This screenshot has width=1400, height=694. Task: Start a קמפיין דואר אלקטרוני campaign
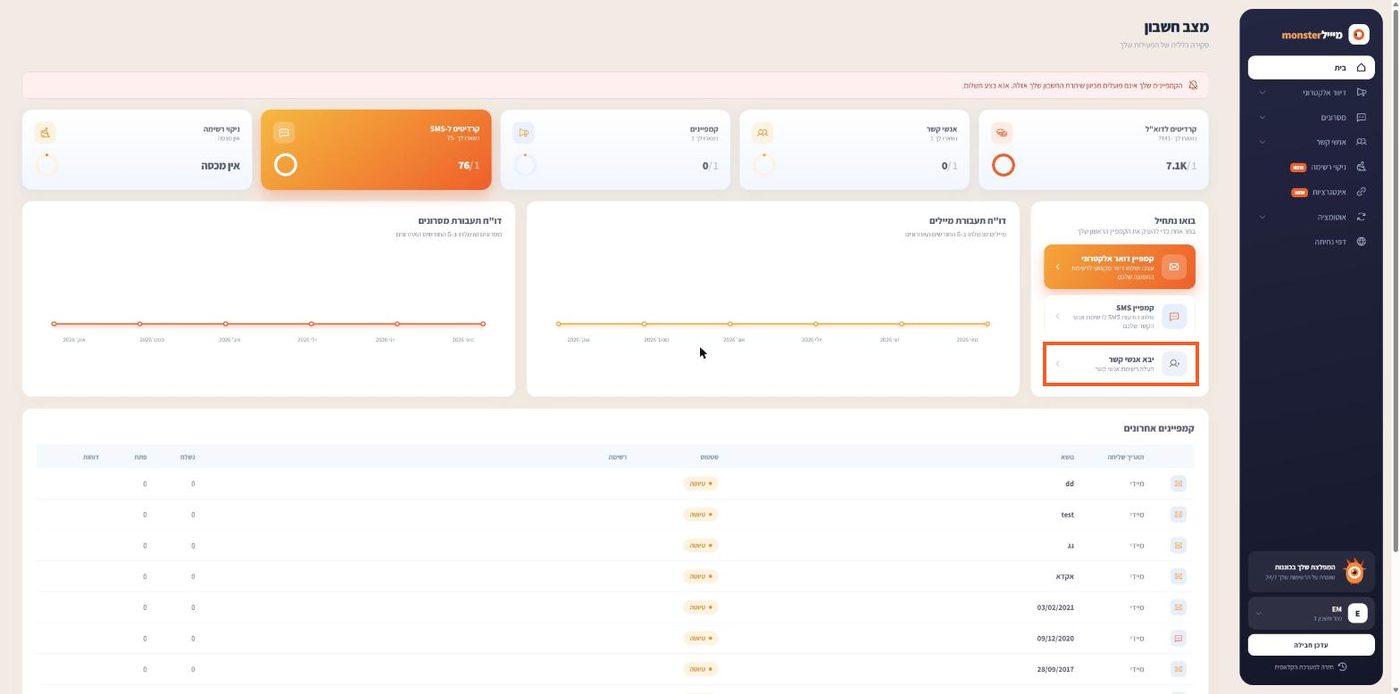pos(1120,267)
